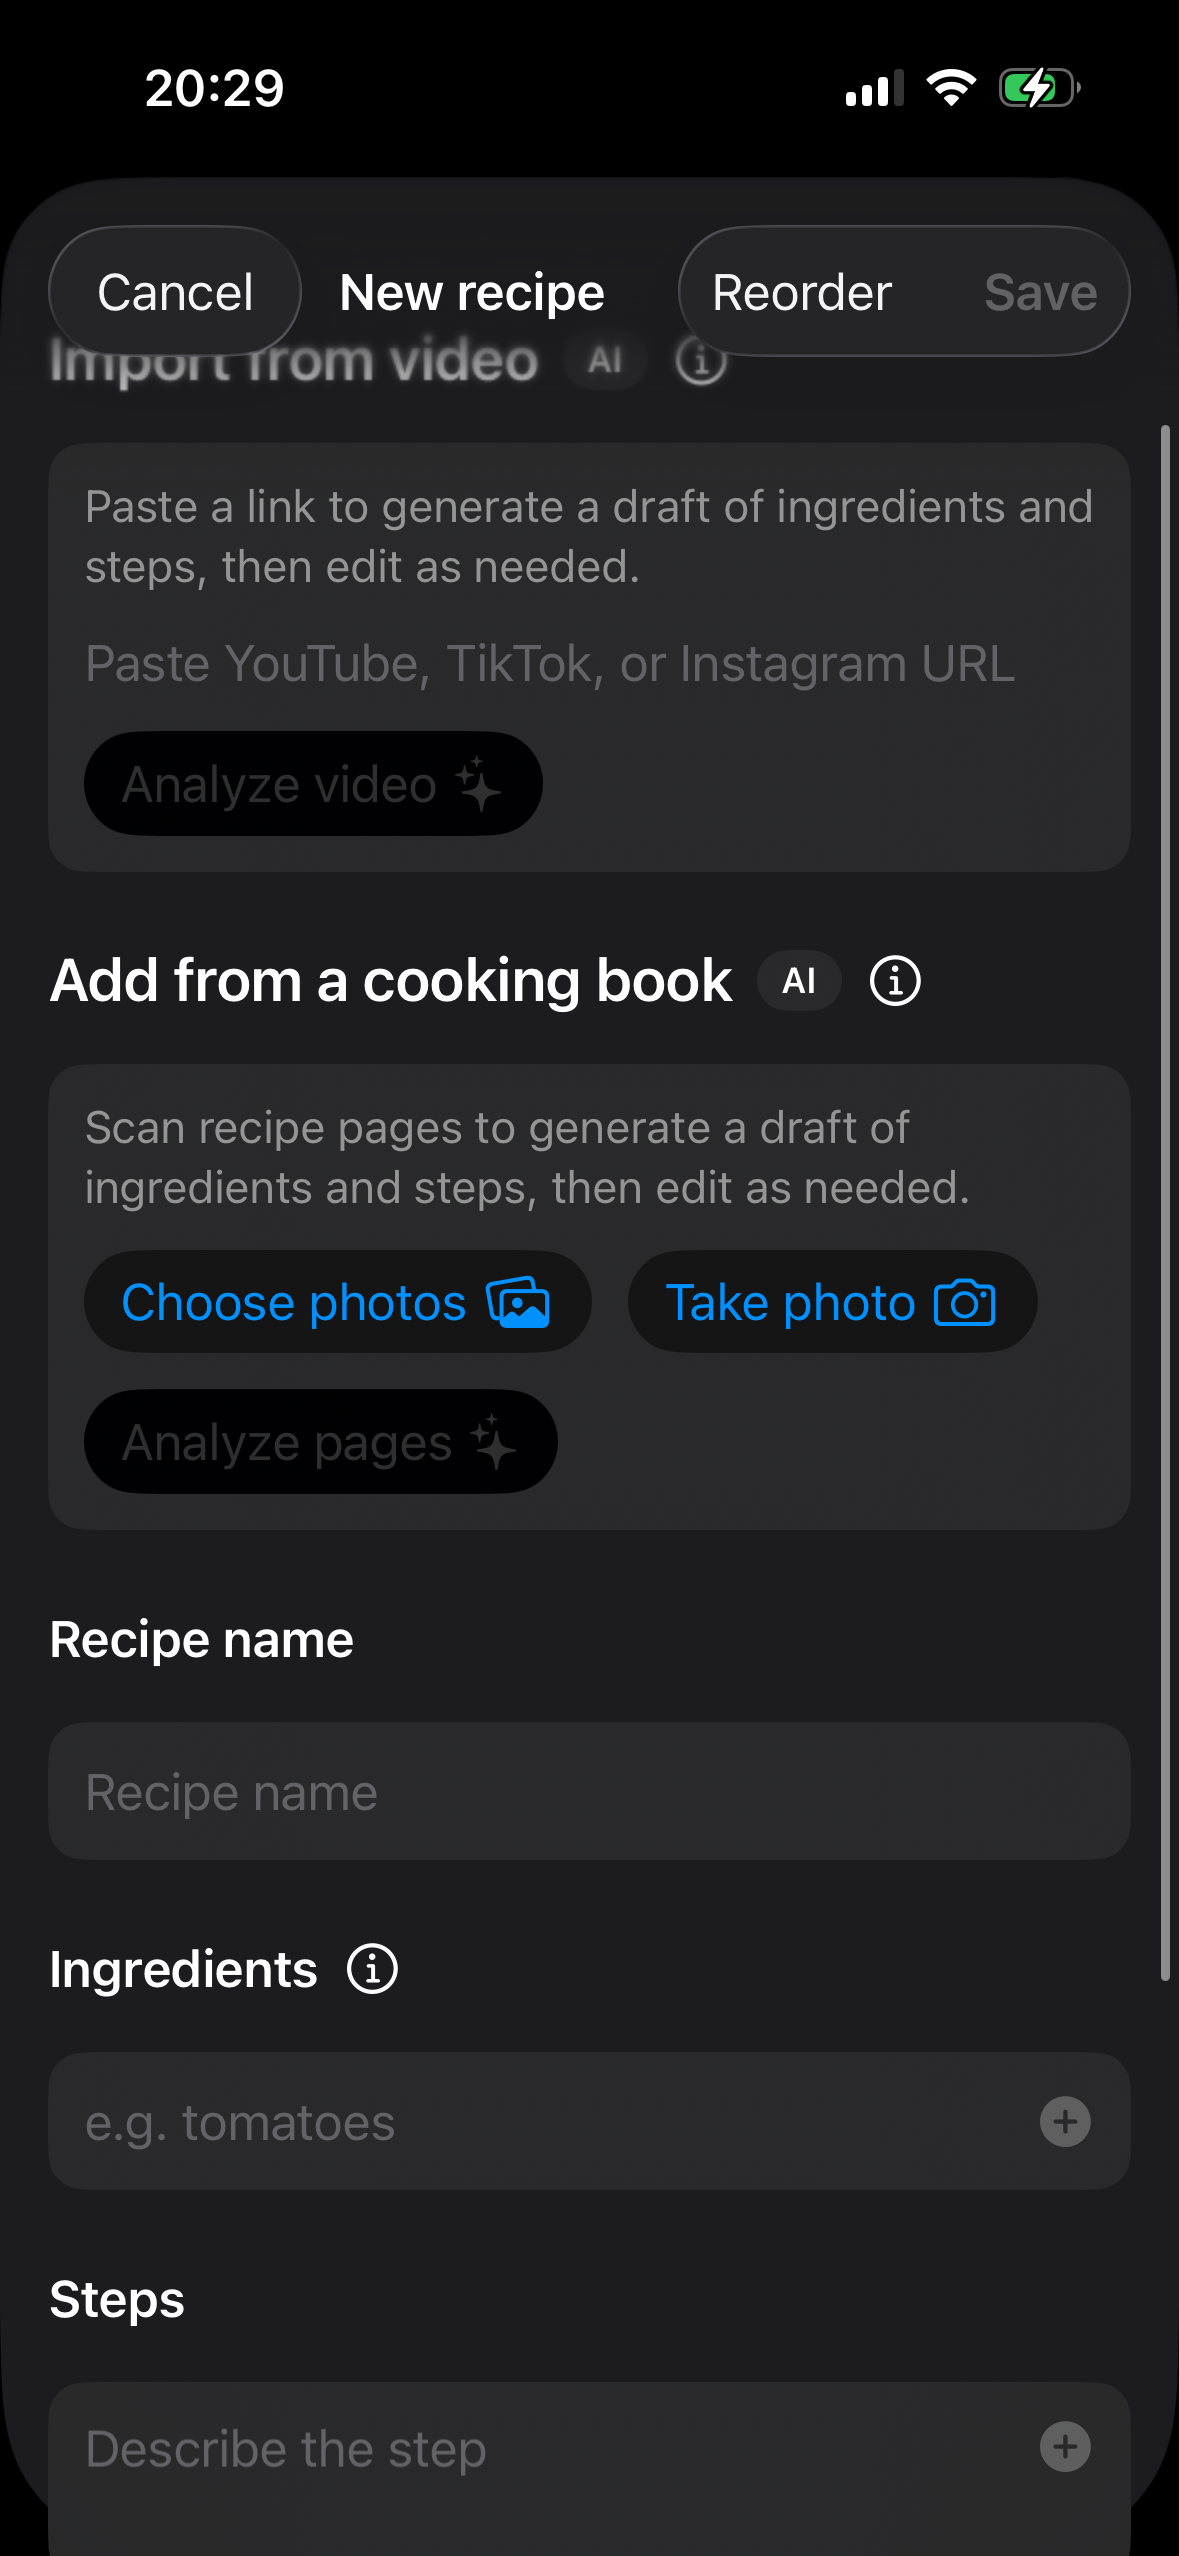Tap Analyze video button
This screenshot has height=2556, width=1179.
[313, 784]
